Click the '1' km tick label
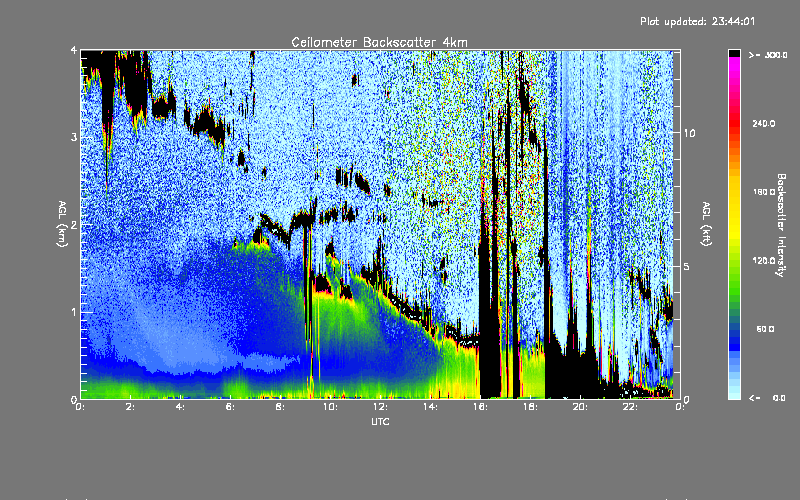 tap(74, 312)
